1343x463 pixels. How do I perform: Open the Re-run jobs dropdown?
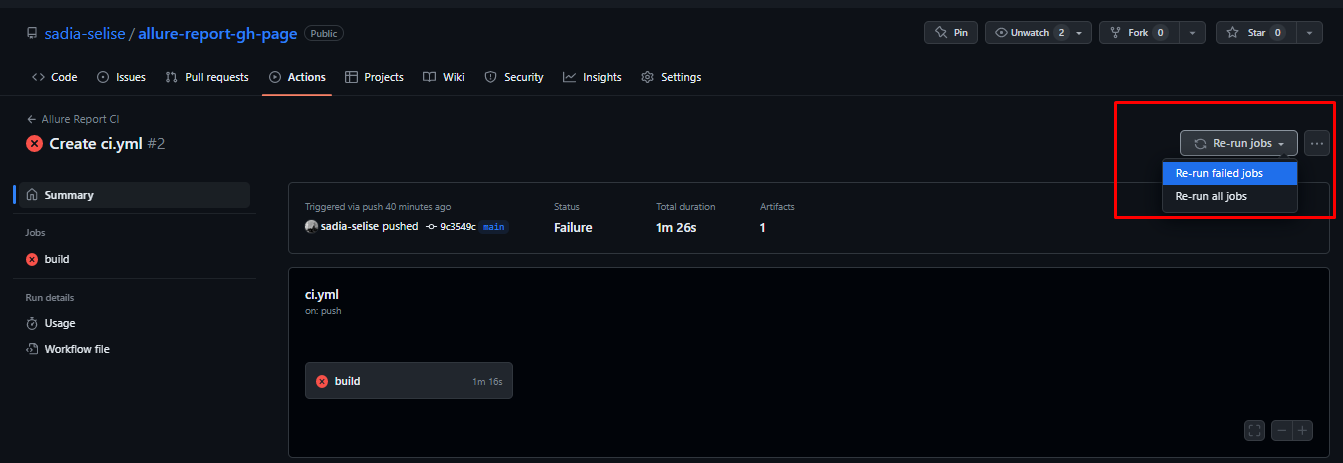pos(1238,144)
